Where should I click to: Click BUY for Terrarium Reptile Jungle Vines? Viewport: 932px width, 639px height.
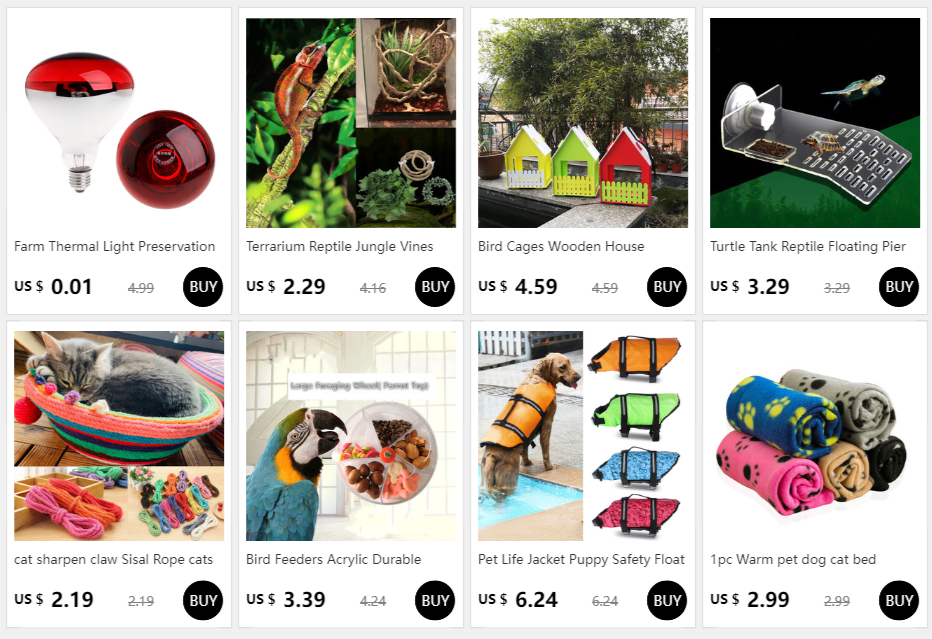click(434, 287)
